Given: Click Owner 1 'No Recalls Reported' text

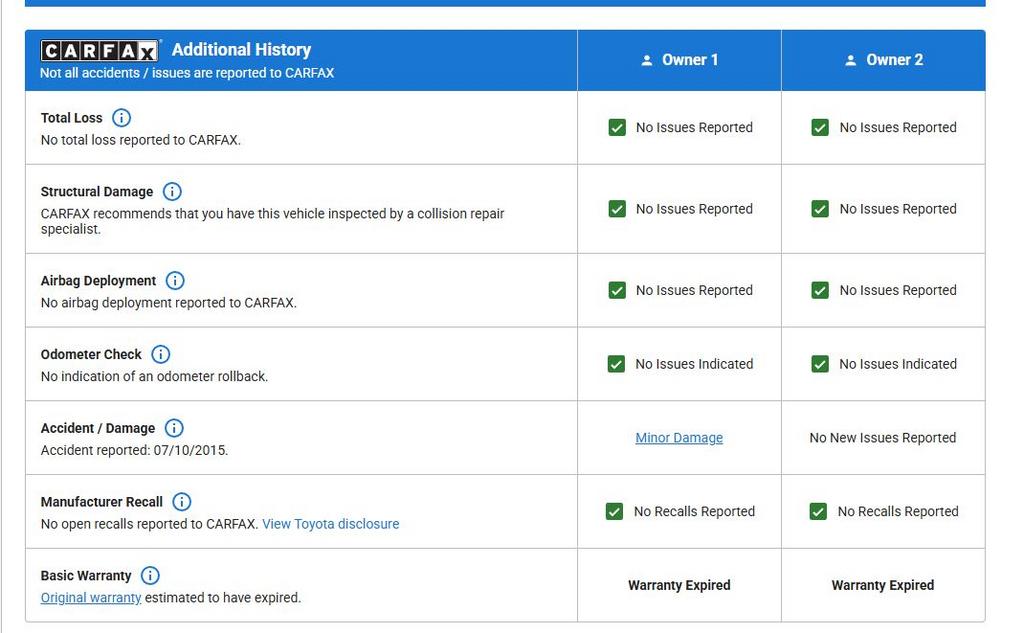Looking at the screenshot, I should (694, 511).
